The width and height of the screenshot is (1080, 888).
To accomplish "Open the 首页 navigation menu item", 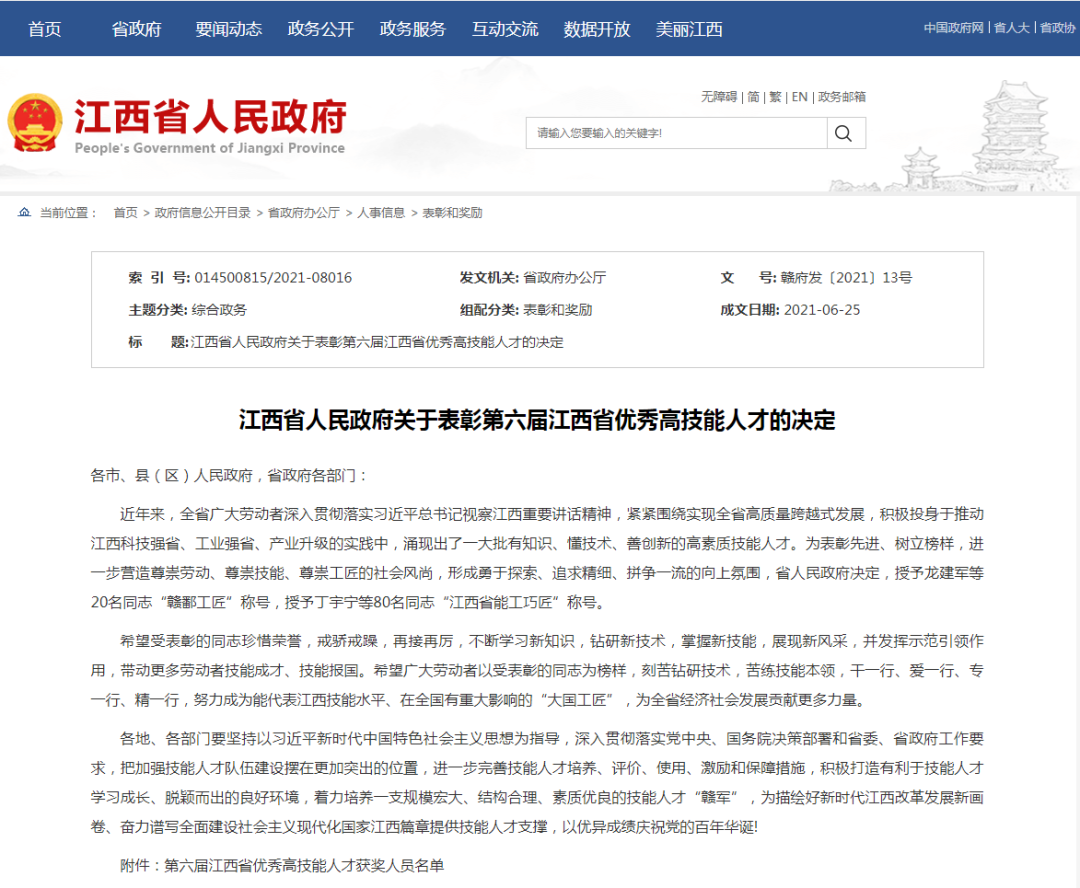I will [x=45, y=29].
